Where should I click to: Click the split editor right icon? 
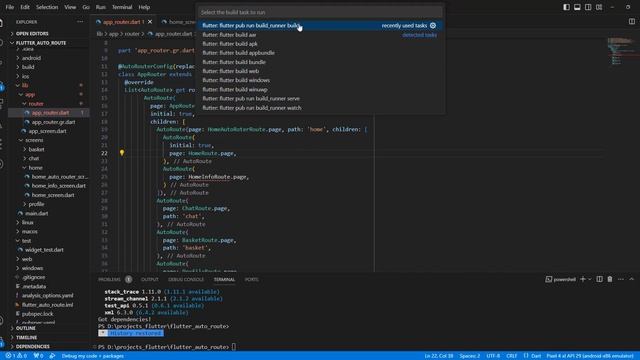tap(632, 22)
